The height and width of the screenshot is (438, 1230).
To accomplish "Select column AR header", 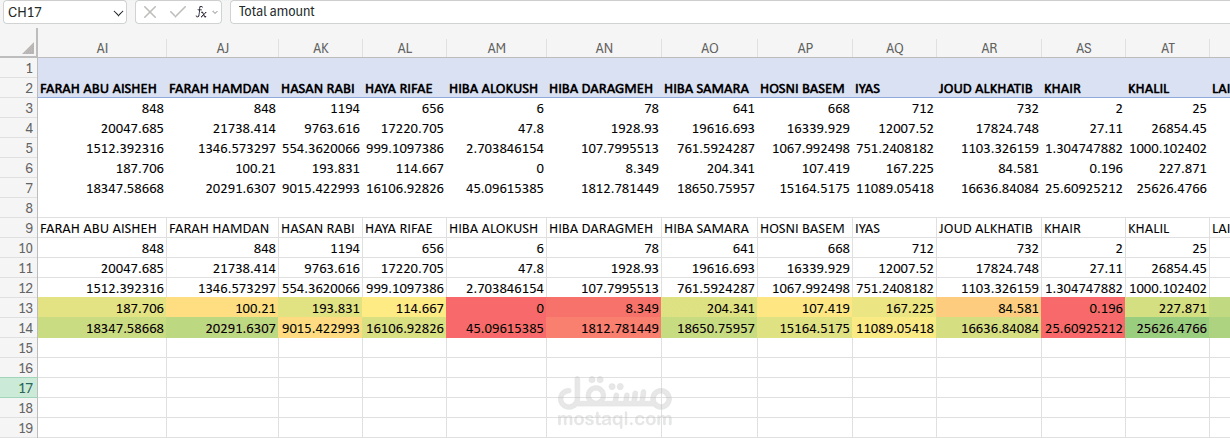I will [989, 48].
